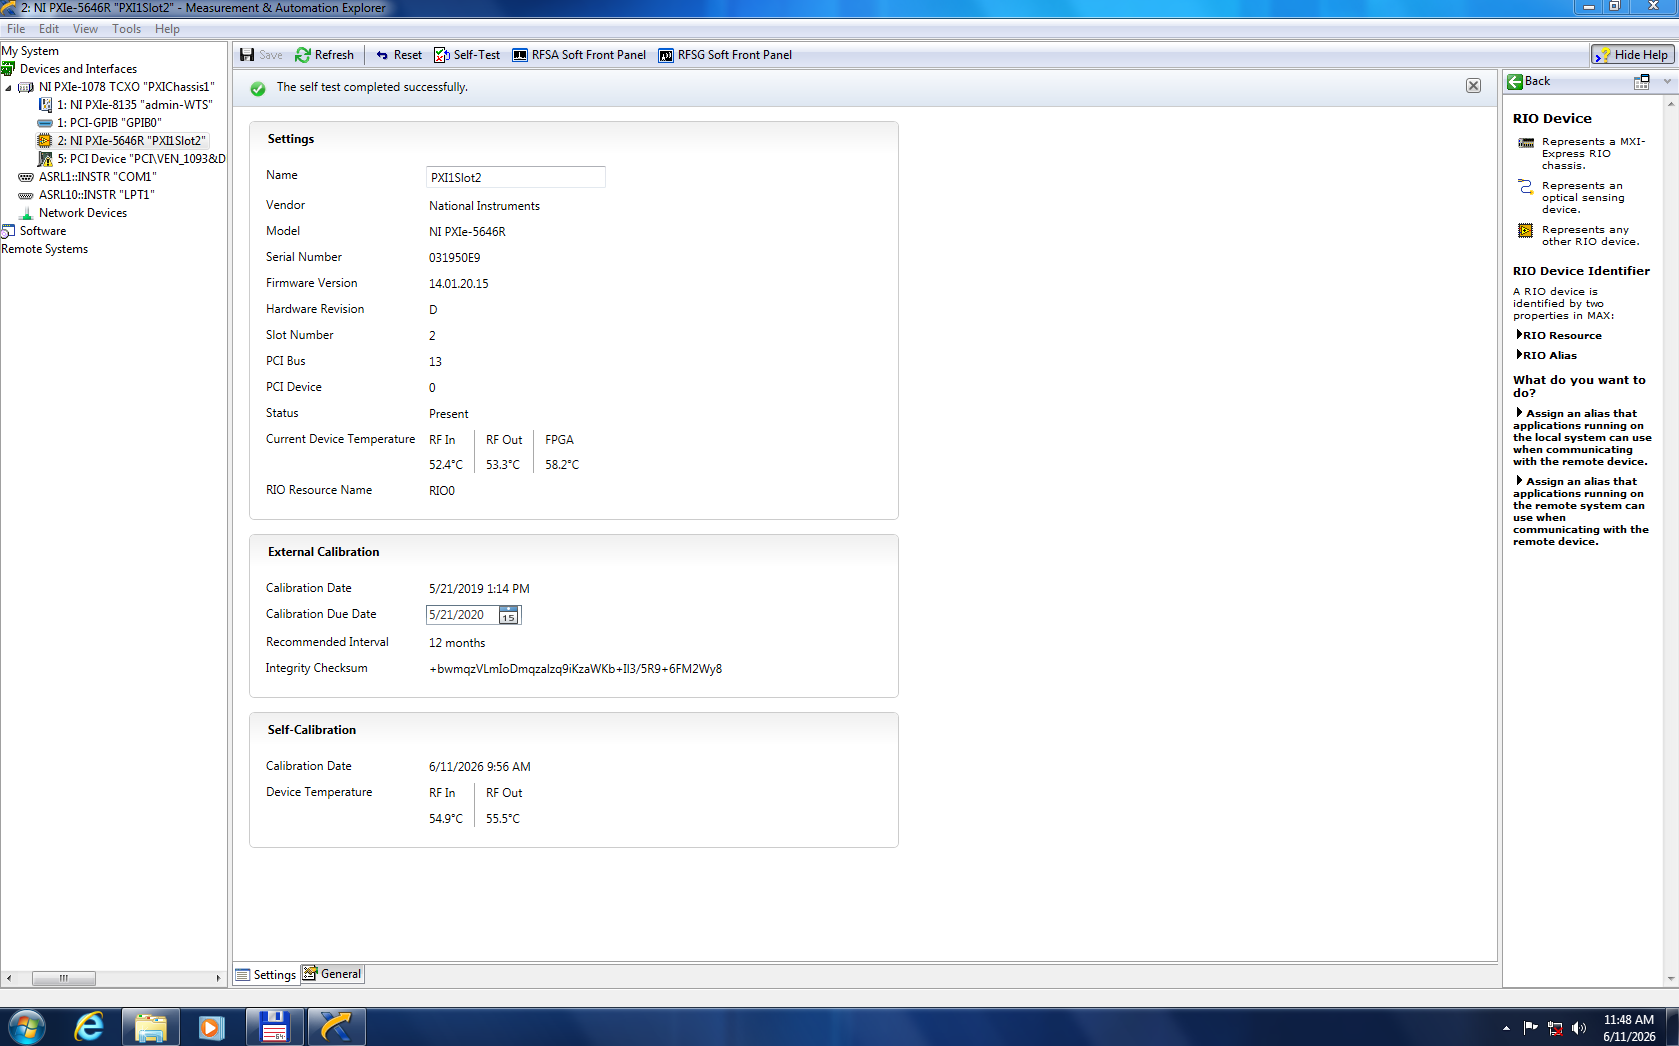The height and width of the screenshot is (1046, 1679).
Task: Click the self-calibration date 6/11/2026 9:56 AM
Action: click(480, 767)
